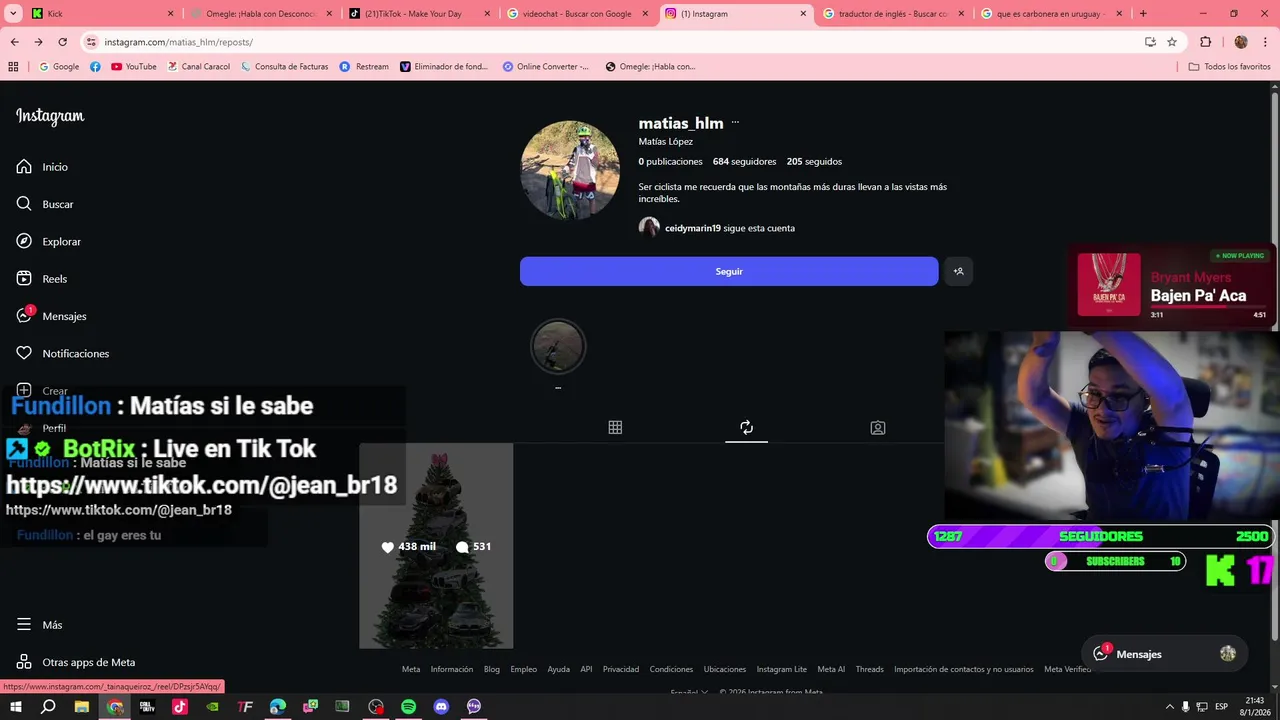
Task: Go to Inicio in Instagram sidebar
Action: pos(42,167)
